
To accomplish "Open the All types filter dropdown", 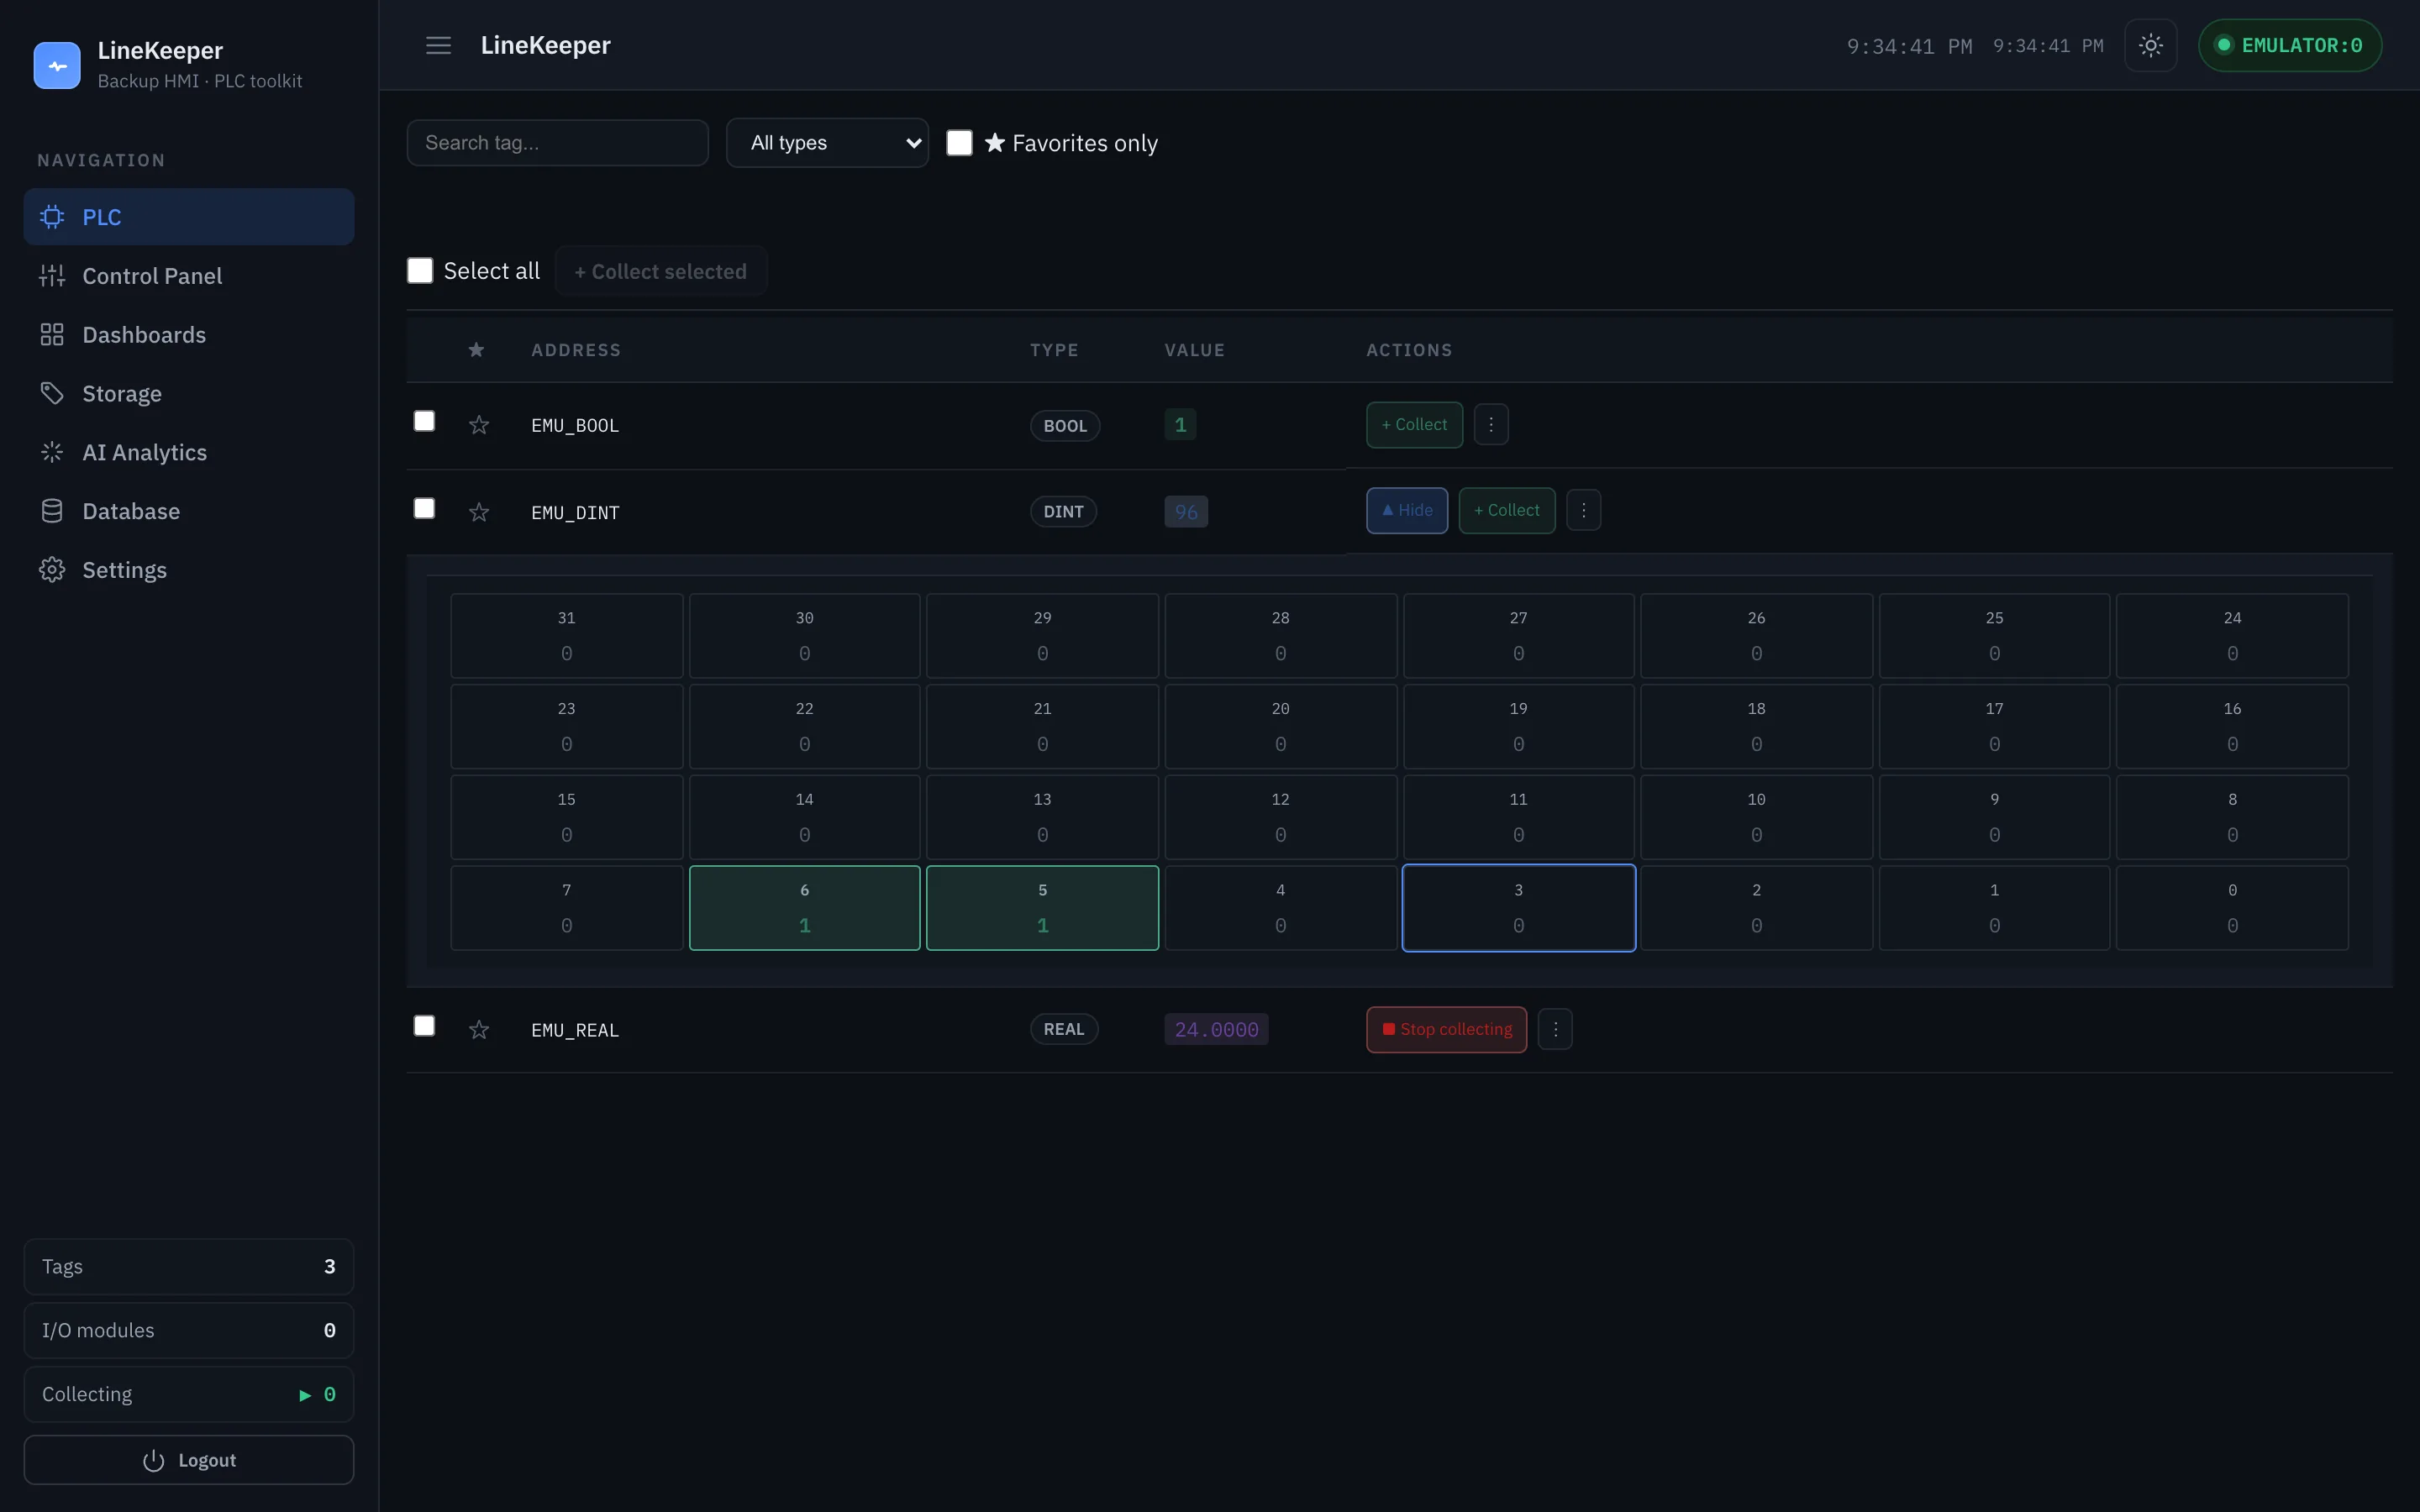I will 827,143.
